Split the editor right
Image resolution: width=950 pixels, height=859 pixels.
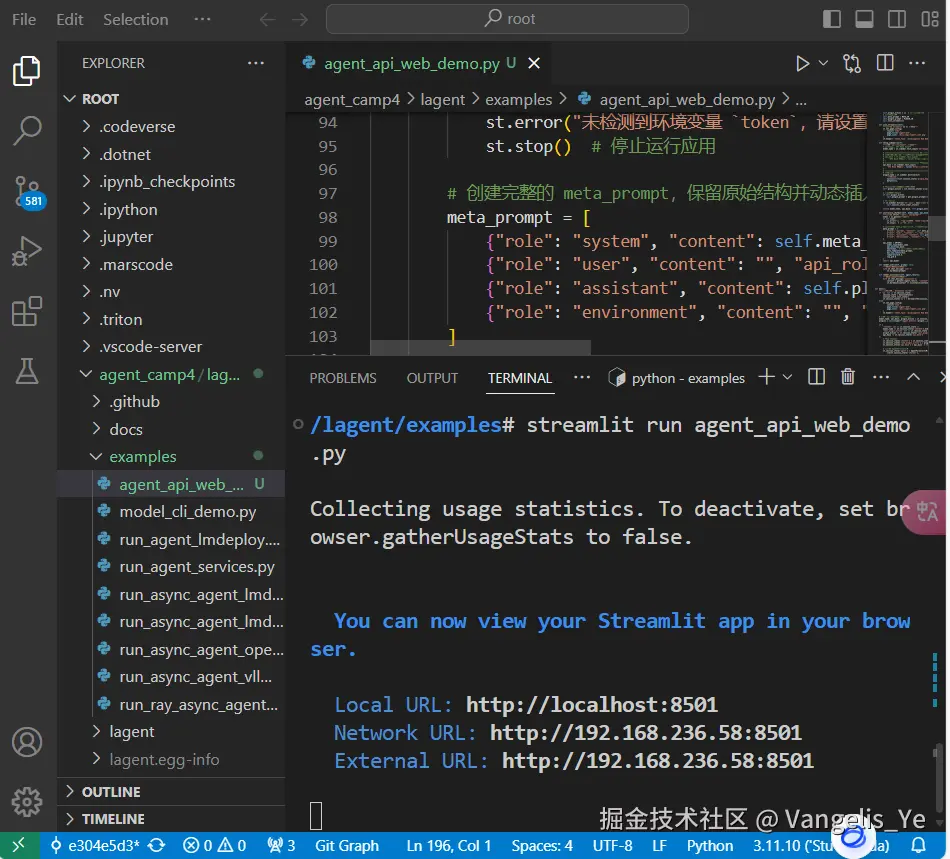point(885,64)
